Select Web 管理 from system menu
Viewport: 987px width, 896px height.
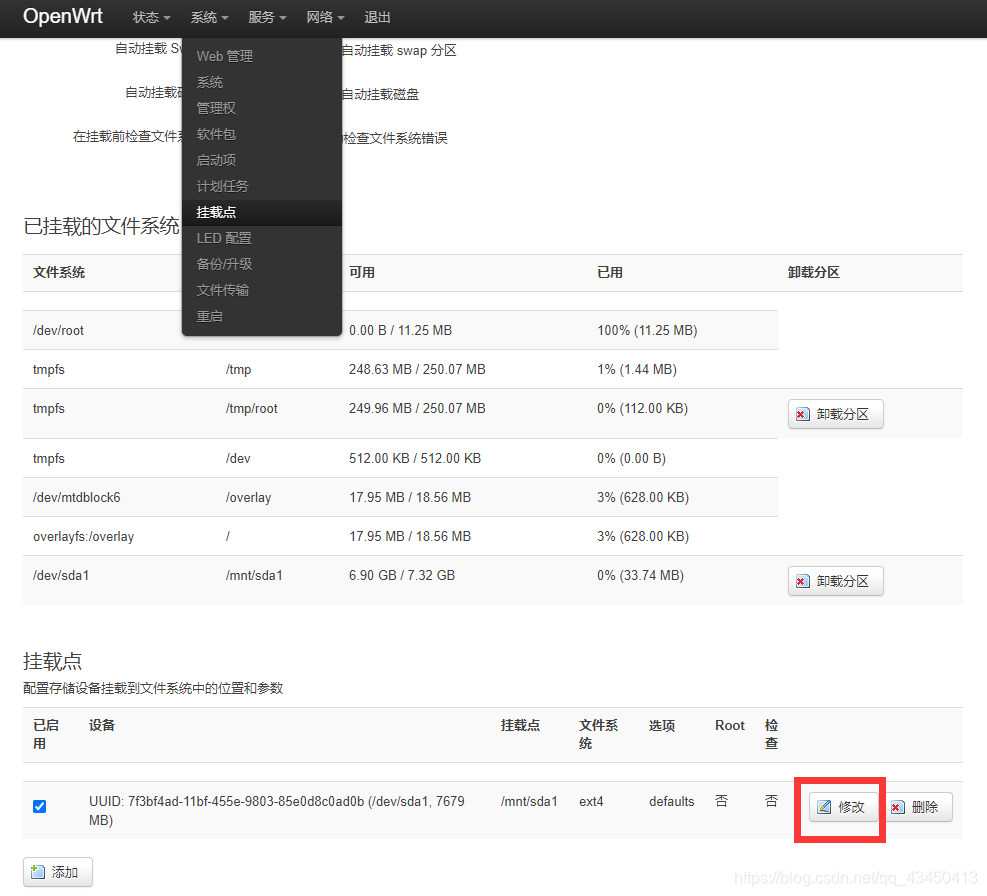point(262,56)
